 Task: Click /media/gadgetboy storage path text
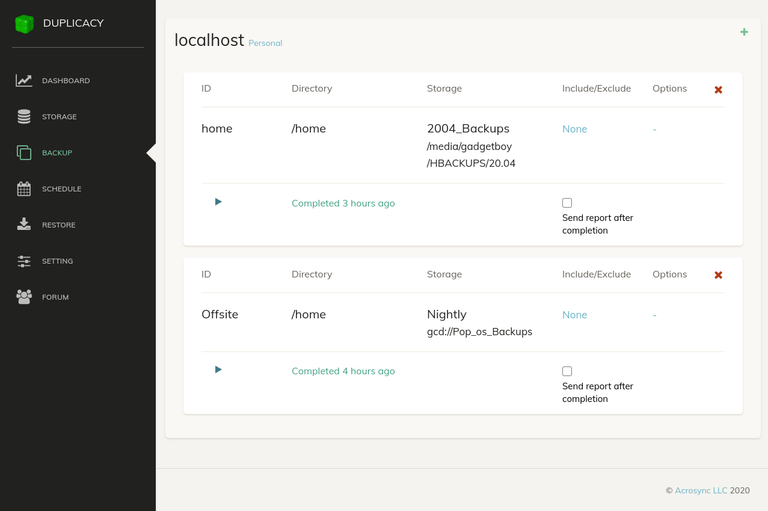click(x=469, y=146)
